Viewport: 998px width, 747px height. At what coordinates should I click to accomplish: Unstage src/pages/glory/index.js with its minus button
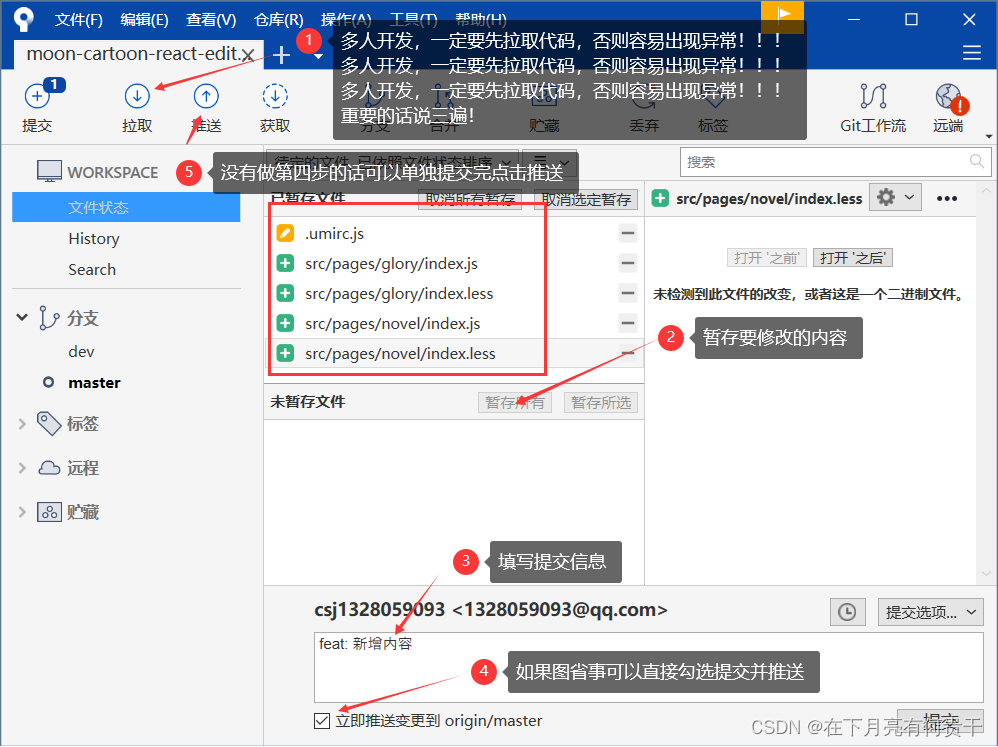628,263
